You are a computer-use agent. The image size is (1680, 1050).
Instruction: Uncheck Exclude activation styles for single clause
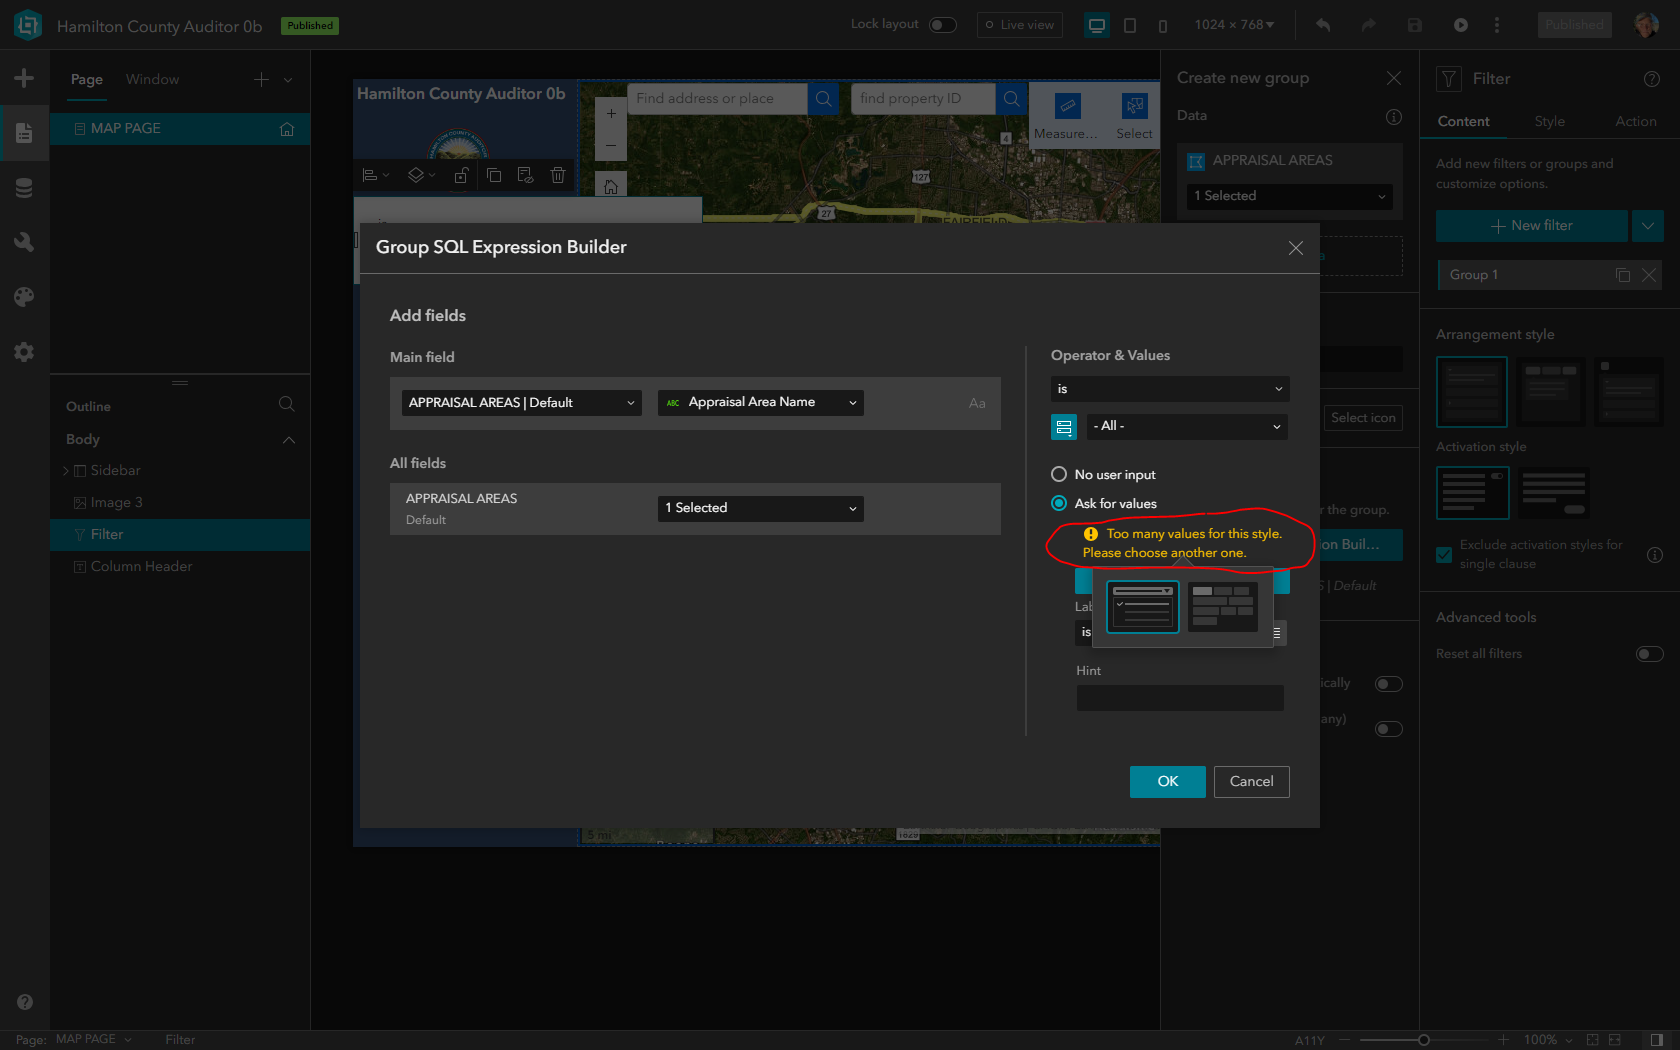[x=1443, y=555]
